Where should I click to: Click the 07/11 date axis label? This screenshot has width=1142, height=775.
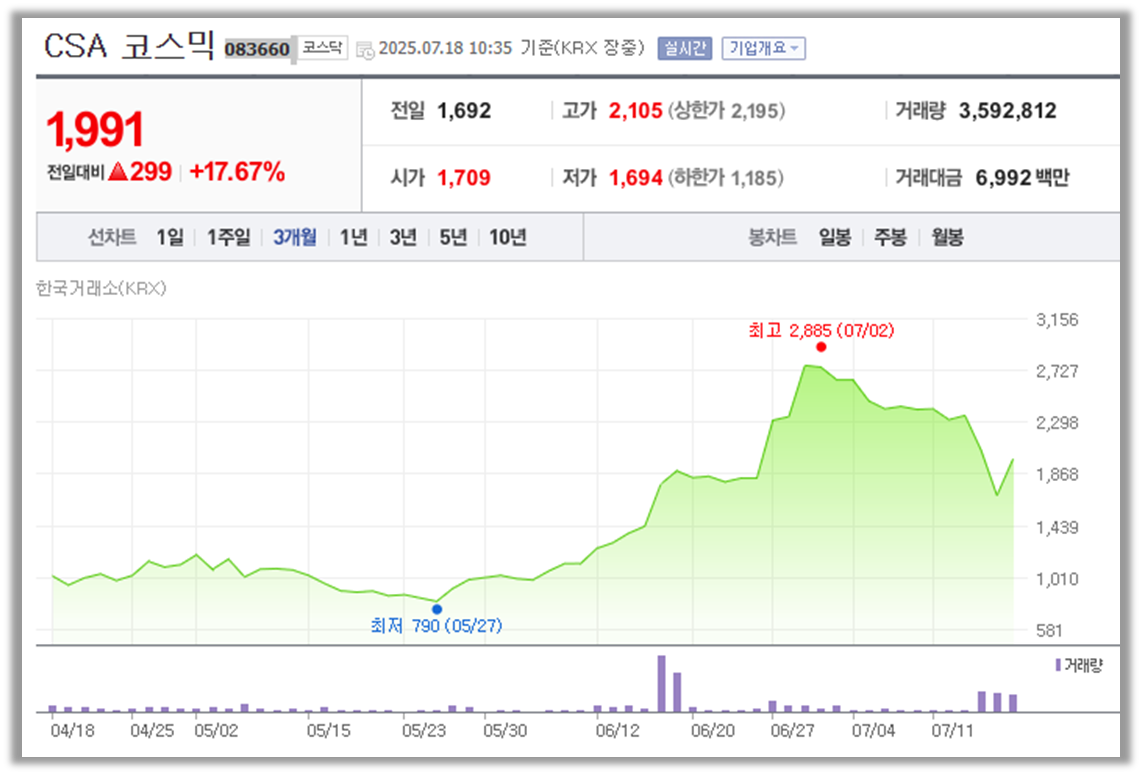pos(953,731)
